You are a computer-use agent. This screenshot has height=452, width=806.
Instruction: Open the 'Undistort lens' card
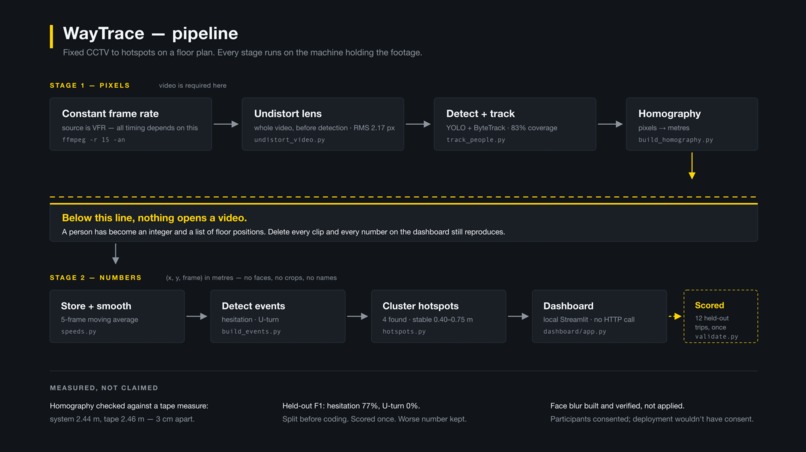point(323,124)
